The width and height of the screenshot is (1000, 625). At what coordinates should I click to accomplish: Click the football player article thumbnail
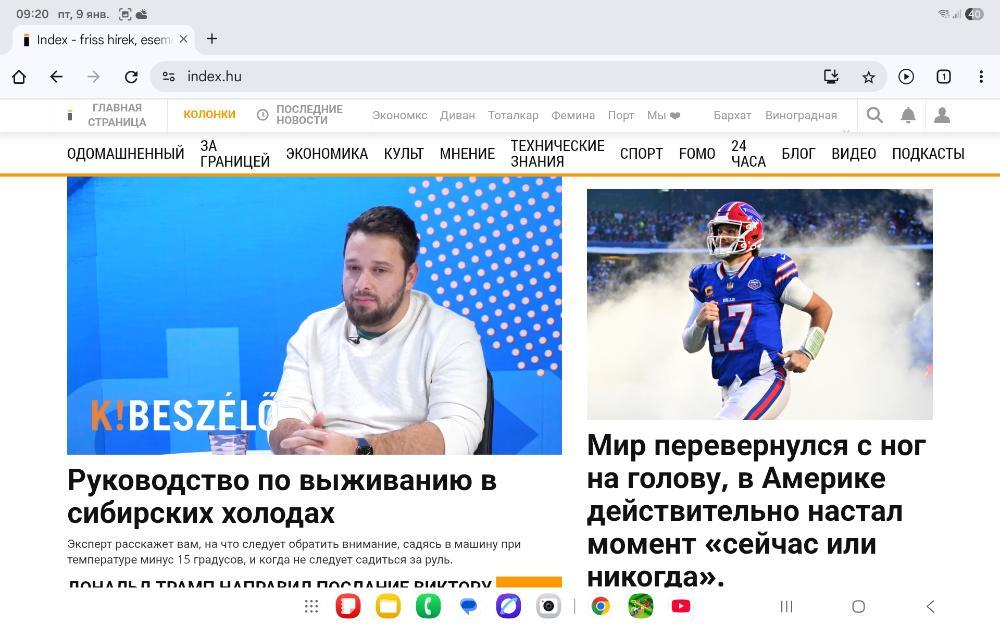coord(760,304)
